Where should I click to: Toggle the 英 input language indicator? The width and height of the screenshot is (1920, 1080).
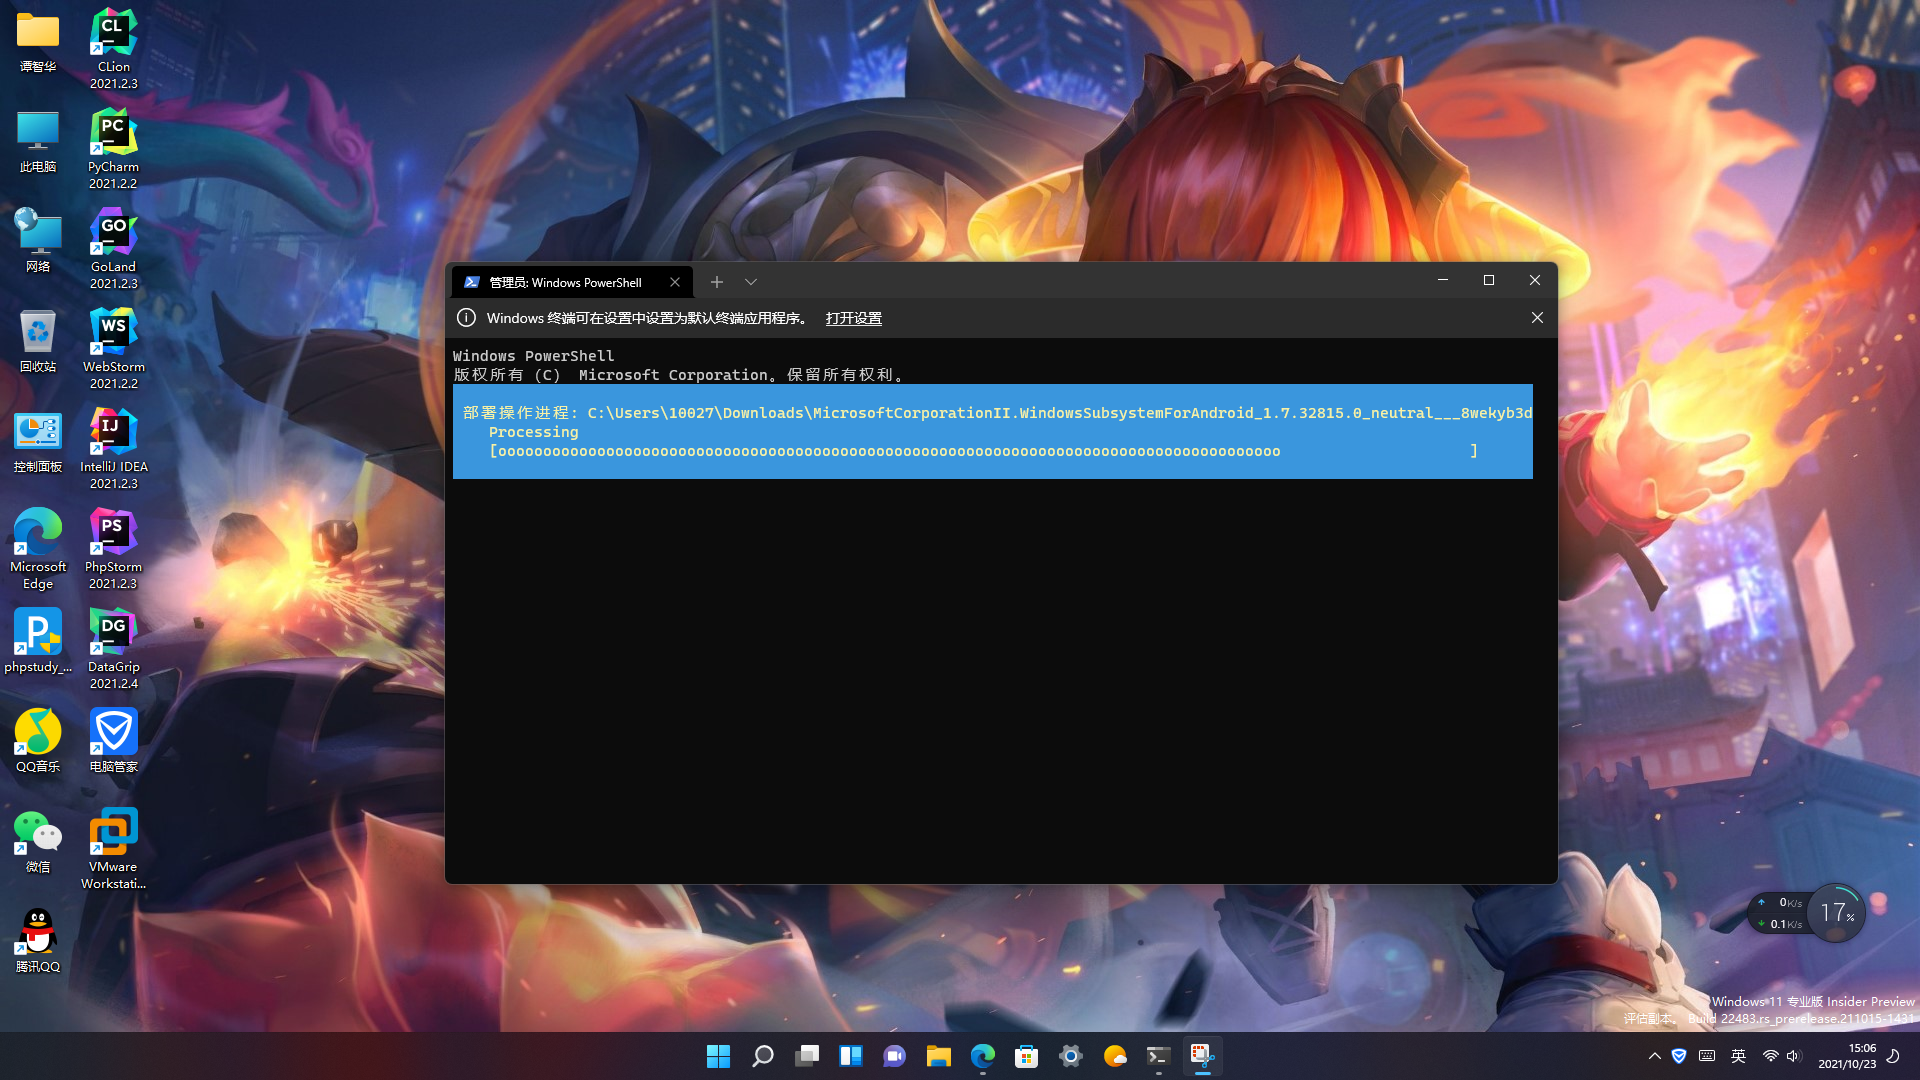tap(1738, 1056)
